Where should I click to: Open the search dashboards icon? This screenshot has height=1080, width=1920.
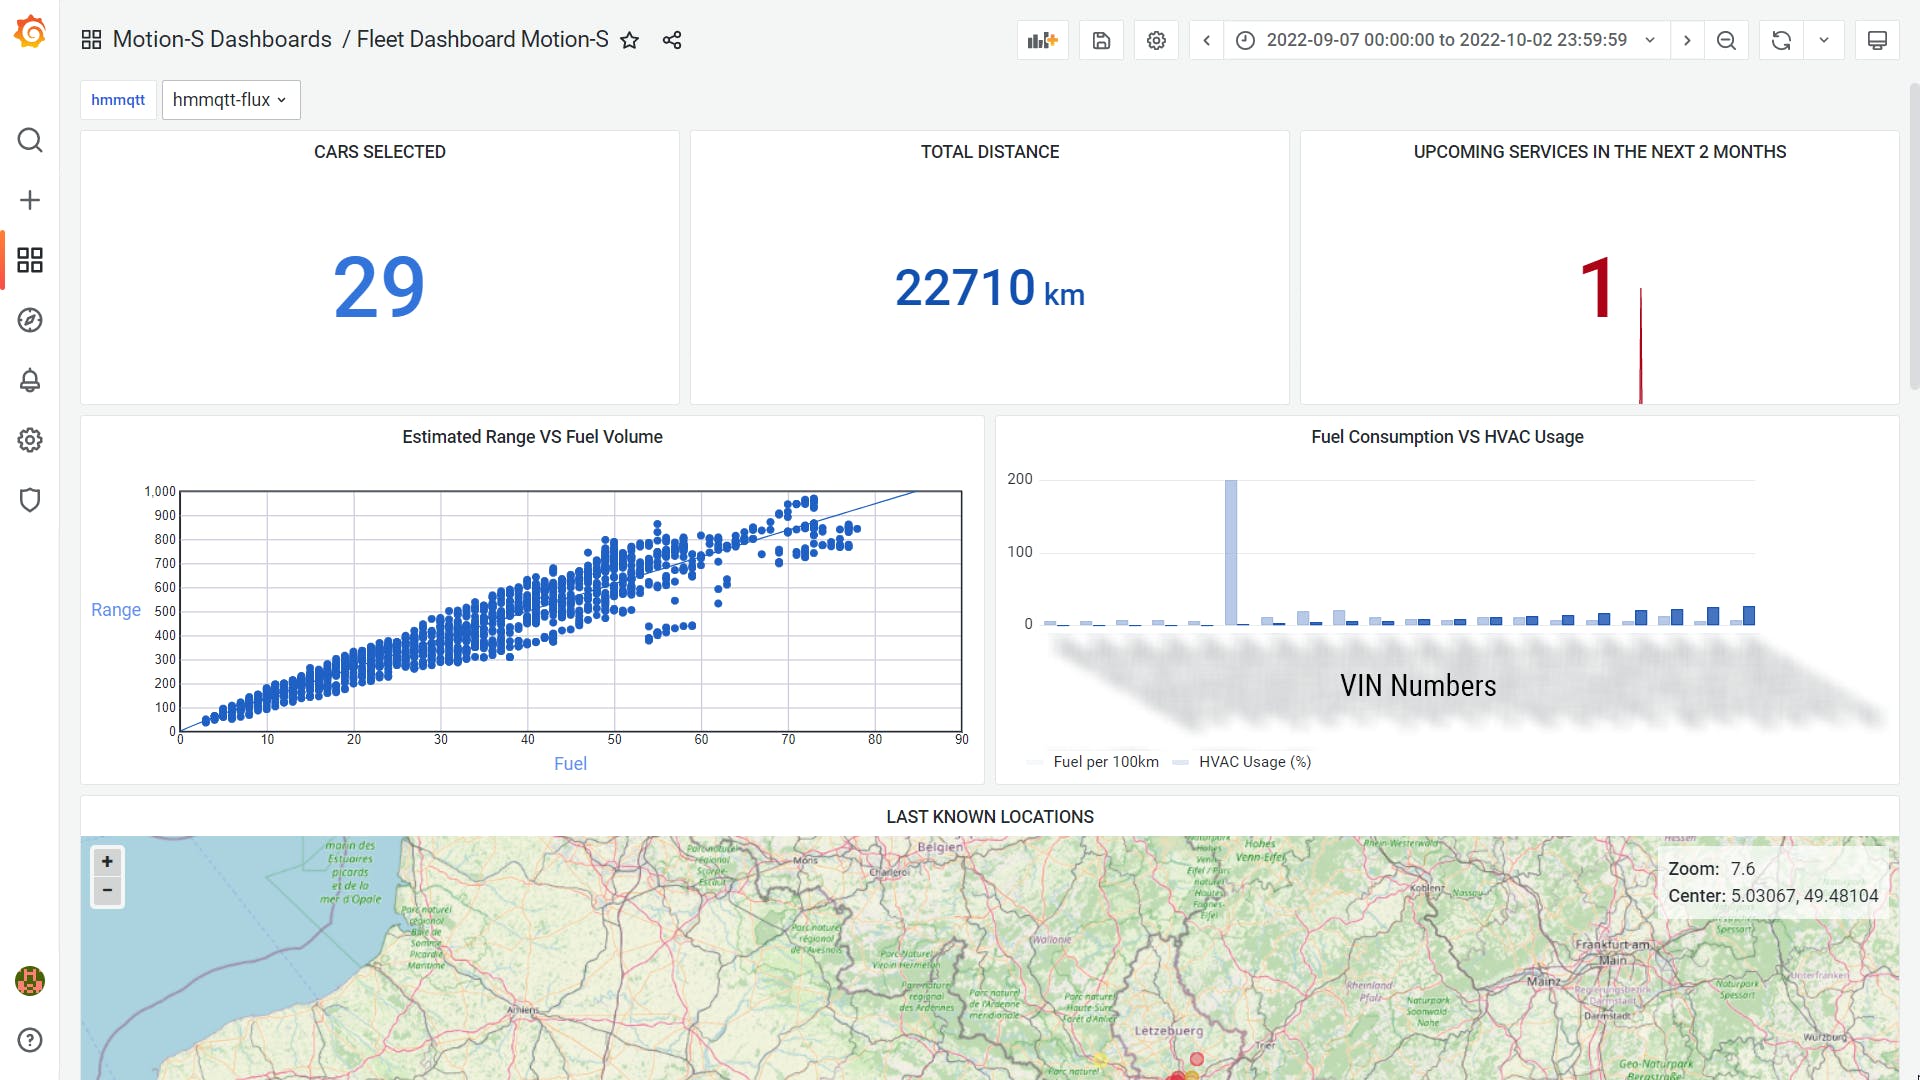[x=30, y=140]
